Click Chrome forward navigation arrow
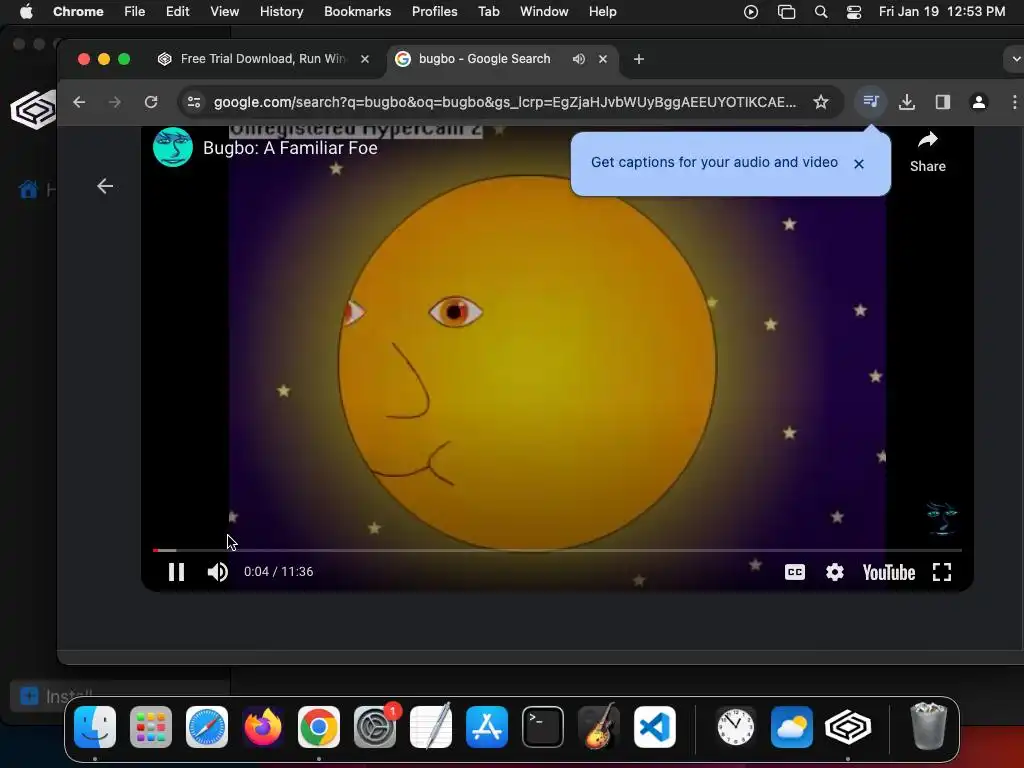Image resolution: width=1024 pixels, height=768 pixels. tap(115, 102)
